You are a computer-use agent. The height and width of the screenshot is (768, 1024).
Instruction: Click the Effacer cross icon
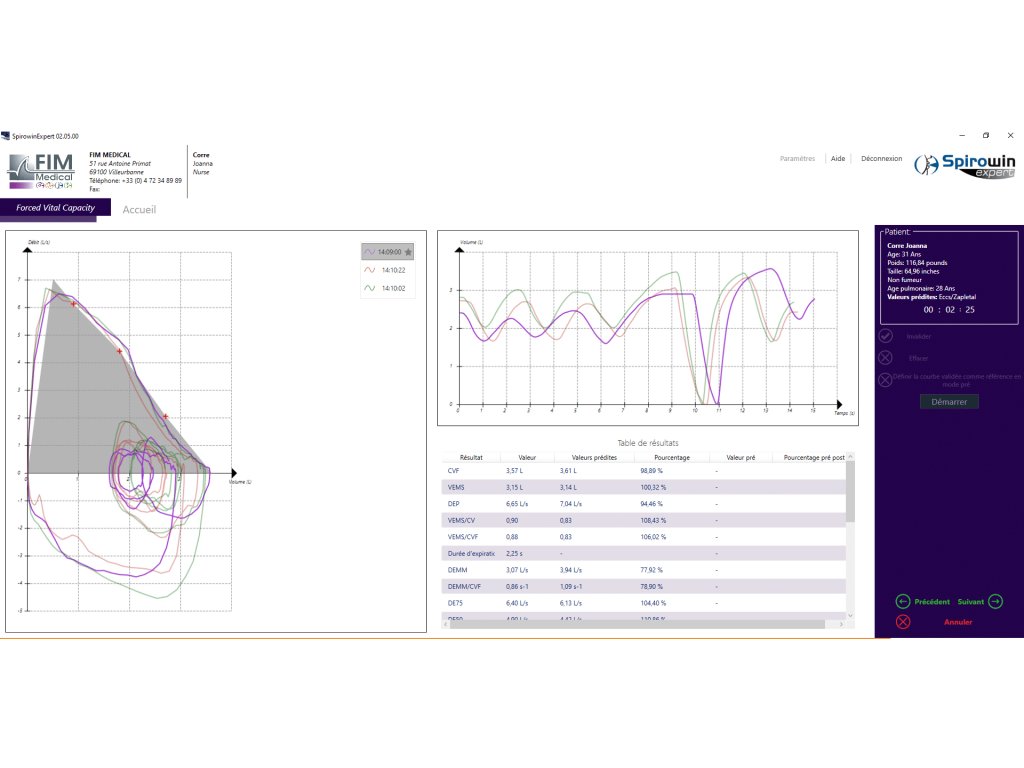886,357
